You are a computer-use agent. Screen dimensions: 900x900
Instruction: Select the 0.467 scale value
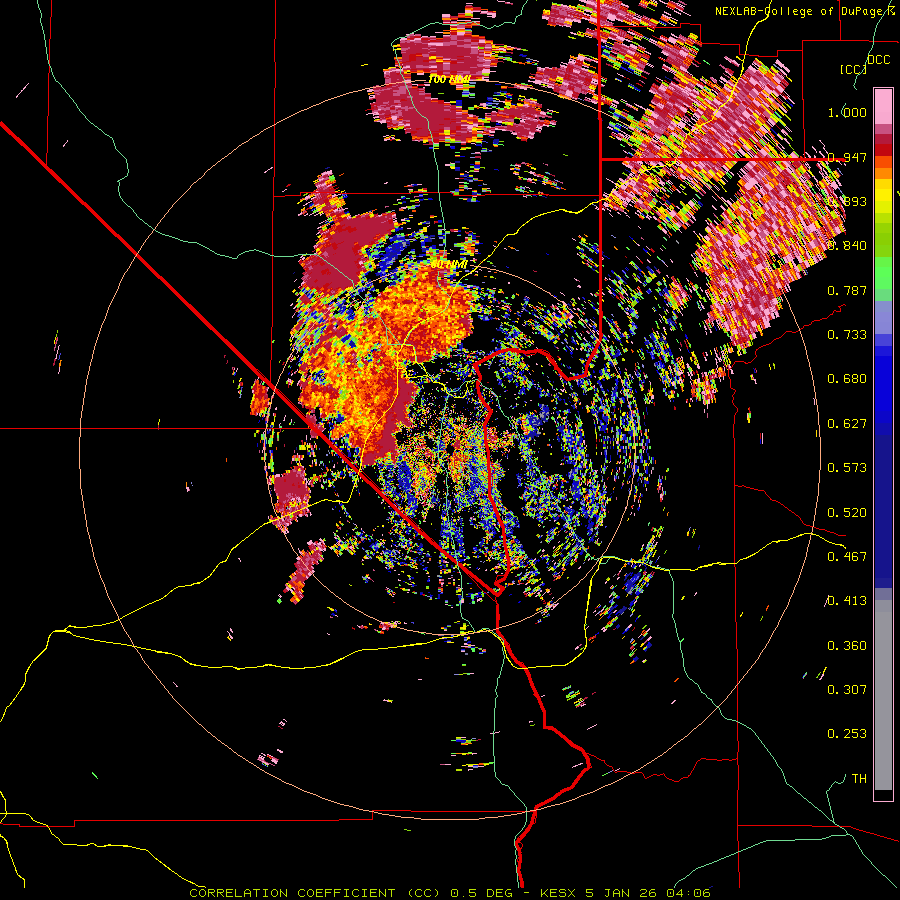coord(847,557)
